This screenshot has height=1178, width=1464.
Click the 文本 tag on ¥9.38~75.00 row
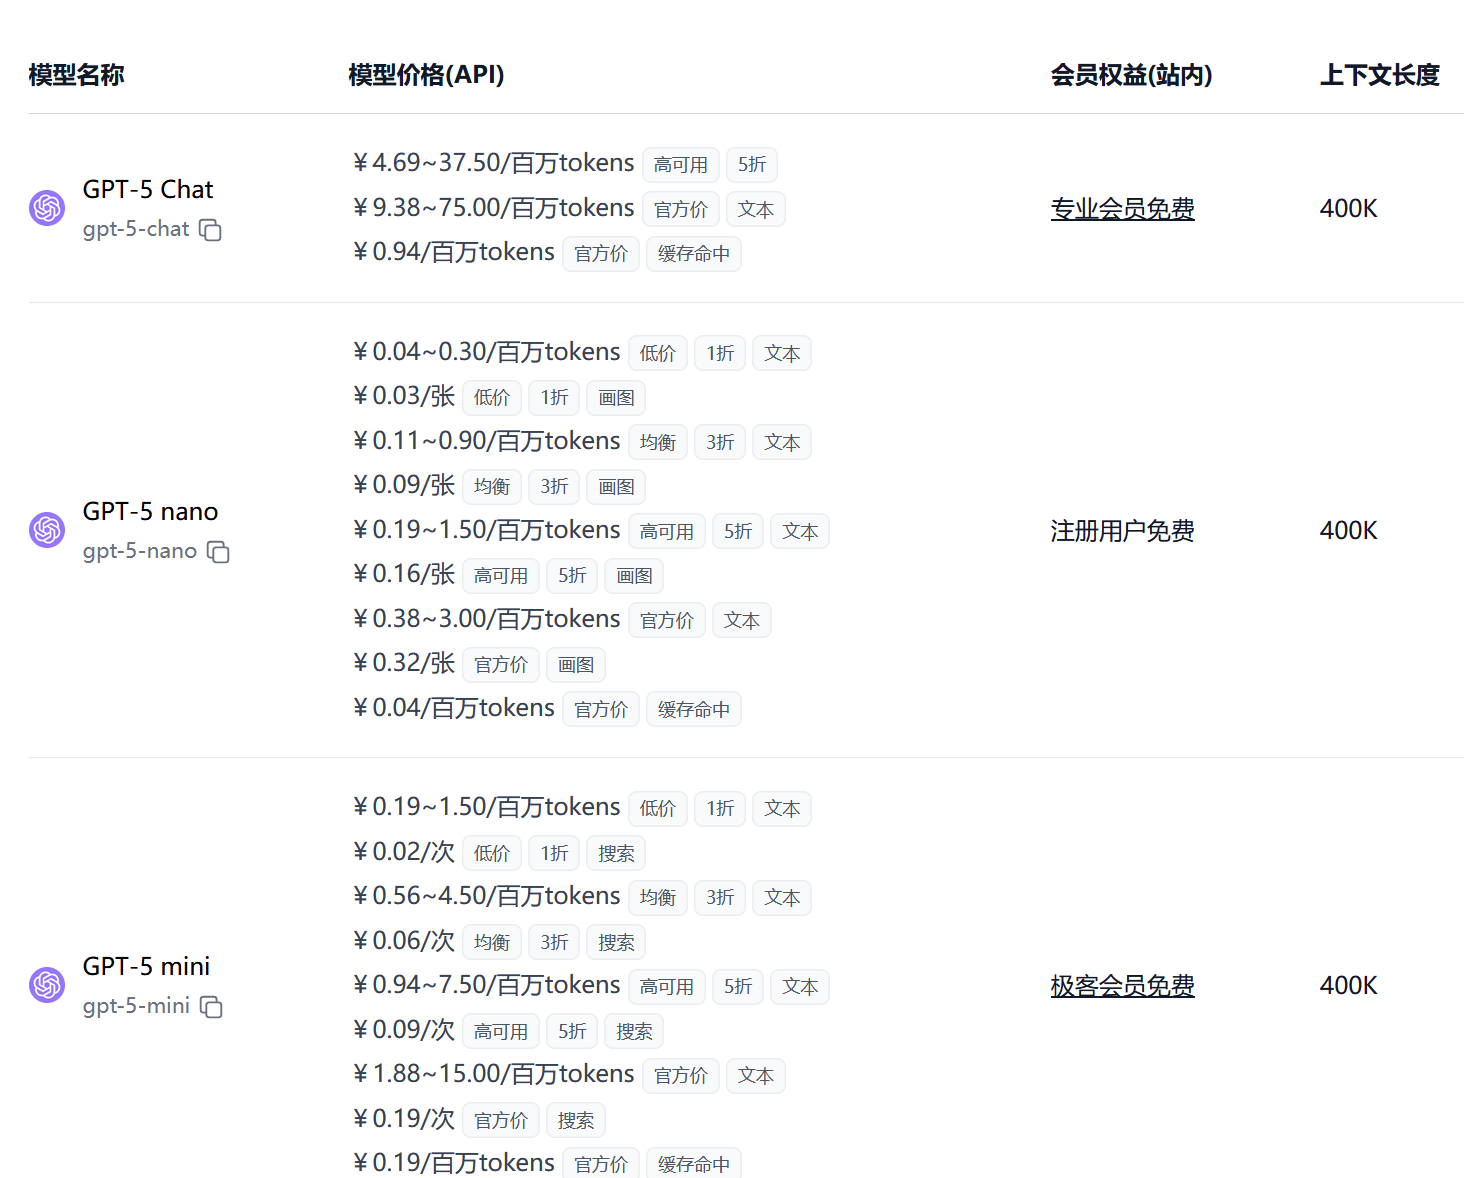tap(756, 210)
